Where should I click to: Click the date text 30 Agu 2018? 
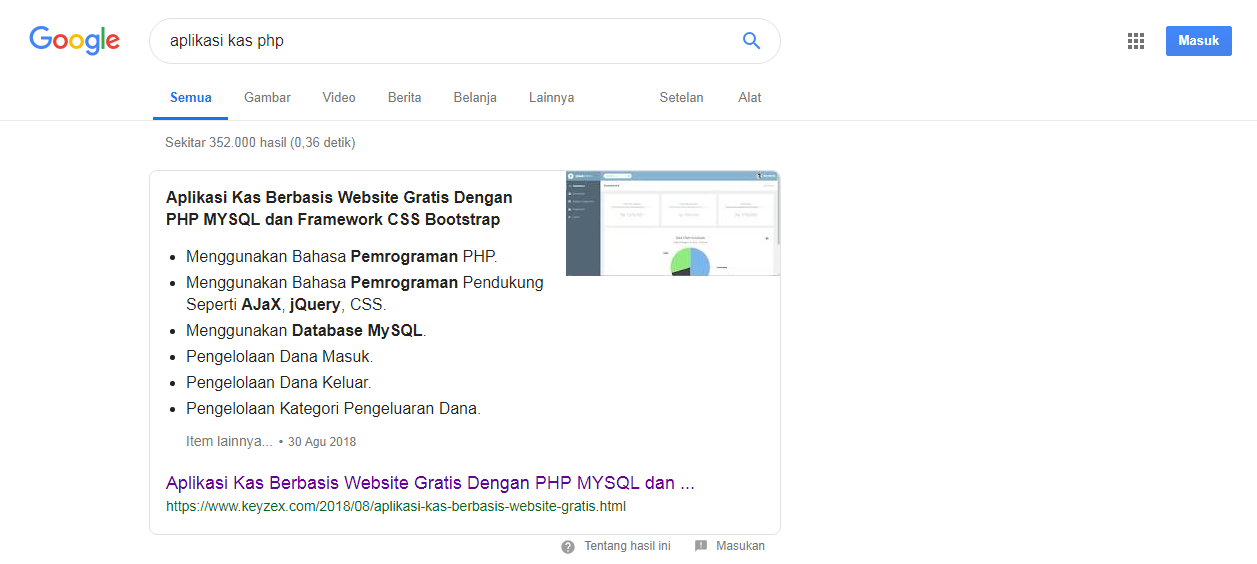[x=322, y=442]
